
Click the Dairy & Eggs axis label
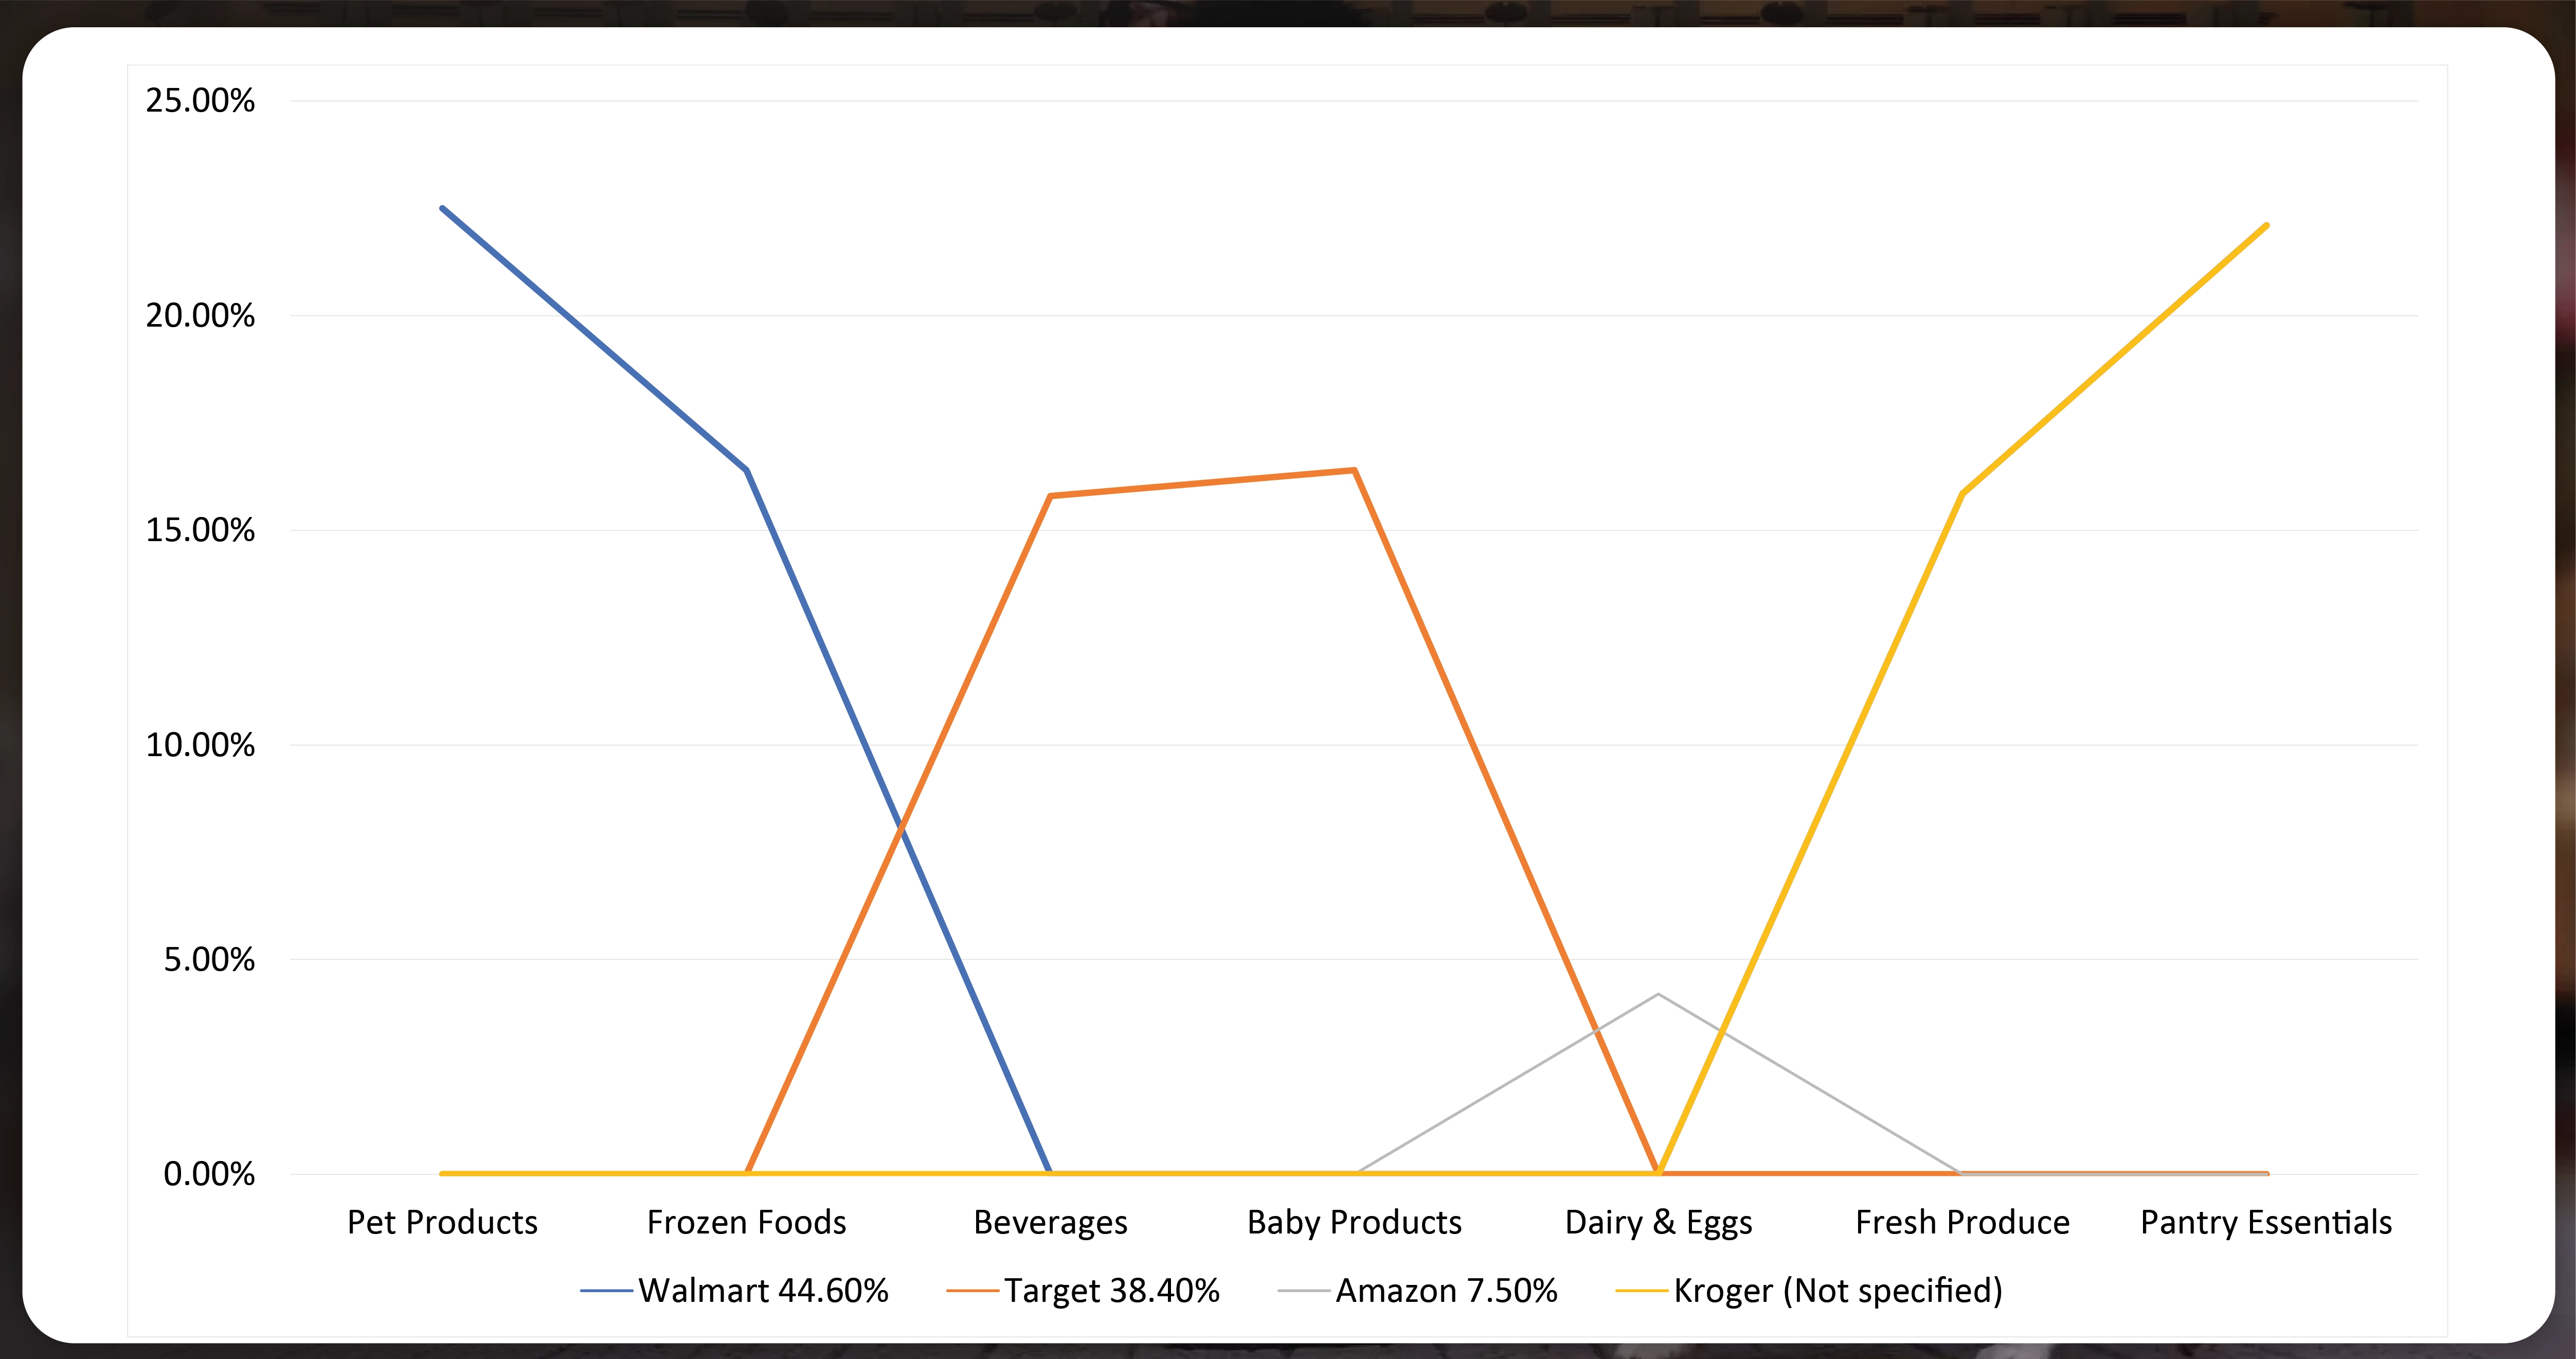(x=1658, y=1223)
